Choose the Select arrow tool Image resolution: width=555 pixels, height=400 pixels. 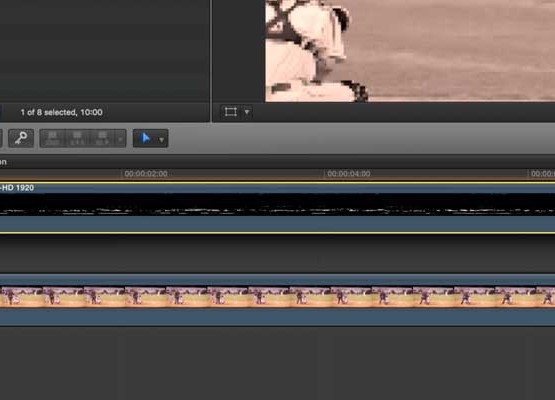(x=145, y=138)
